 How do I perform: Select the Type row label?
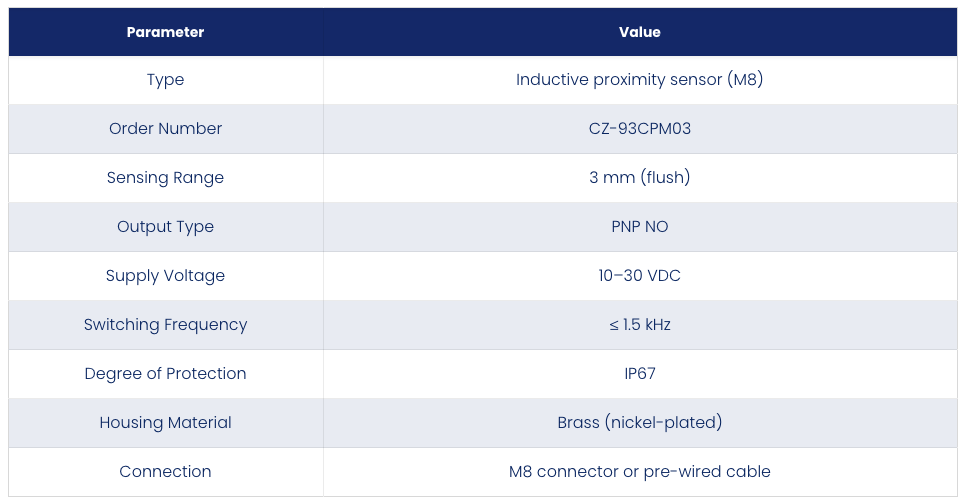(x=165, y=80)
